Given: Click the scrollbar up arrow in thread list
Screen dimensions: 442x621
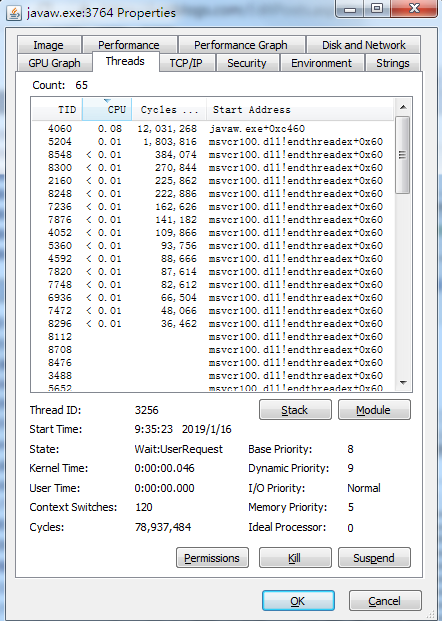Looking at the screenshot, I should (403, 107).
